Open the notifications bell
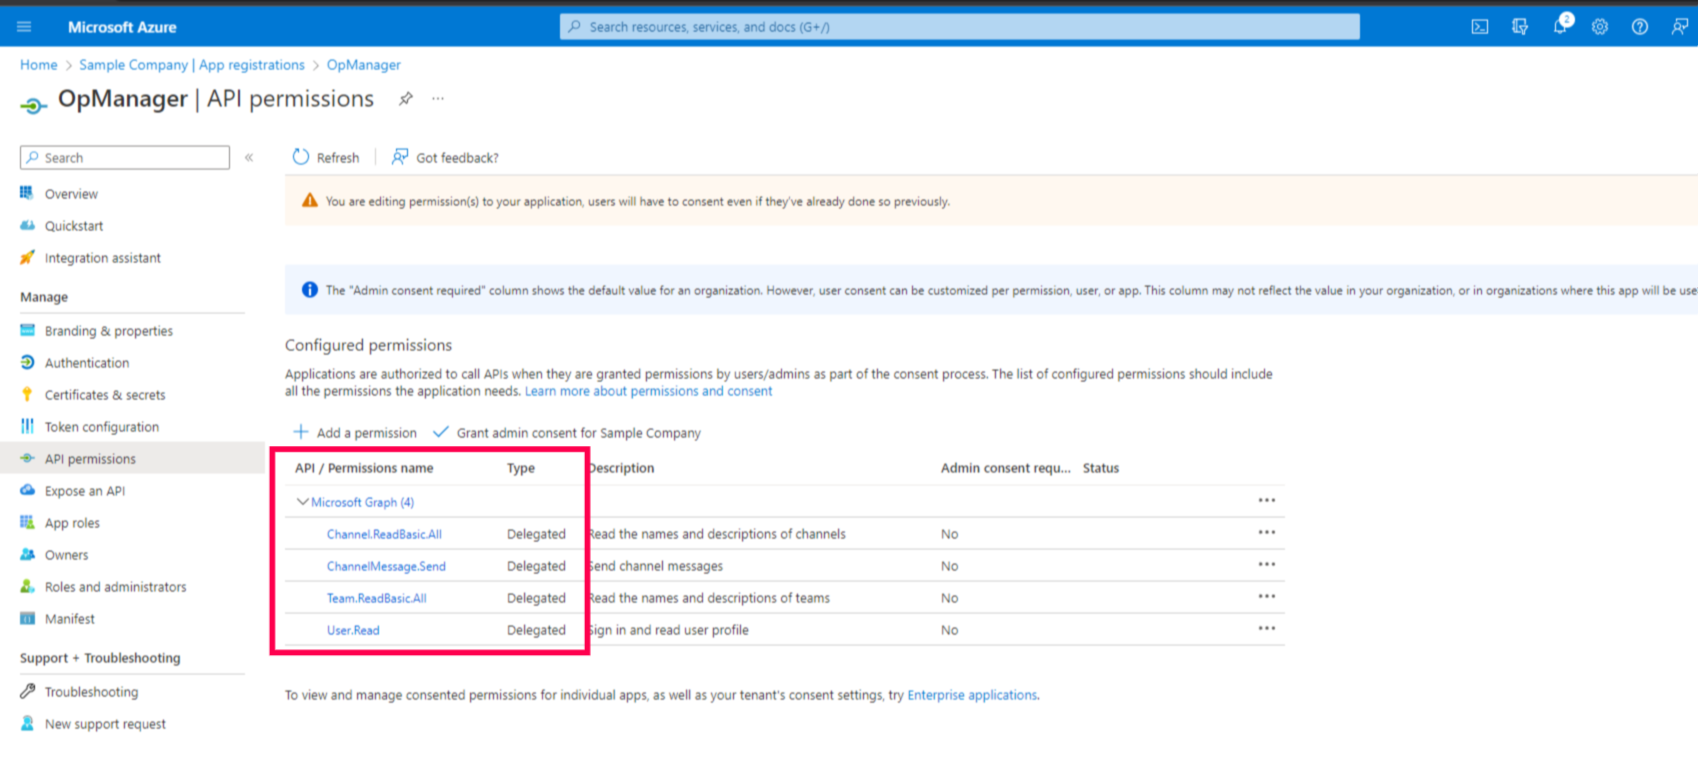Viewport: 1698px width, 760px height. pos(1560,26)
